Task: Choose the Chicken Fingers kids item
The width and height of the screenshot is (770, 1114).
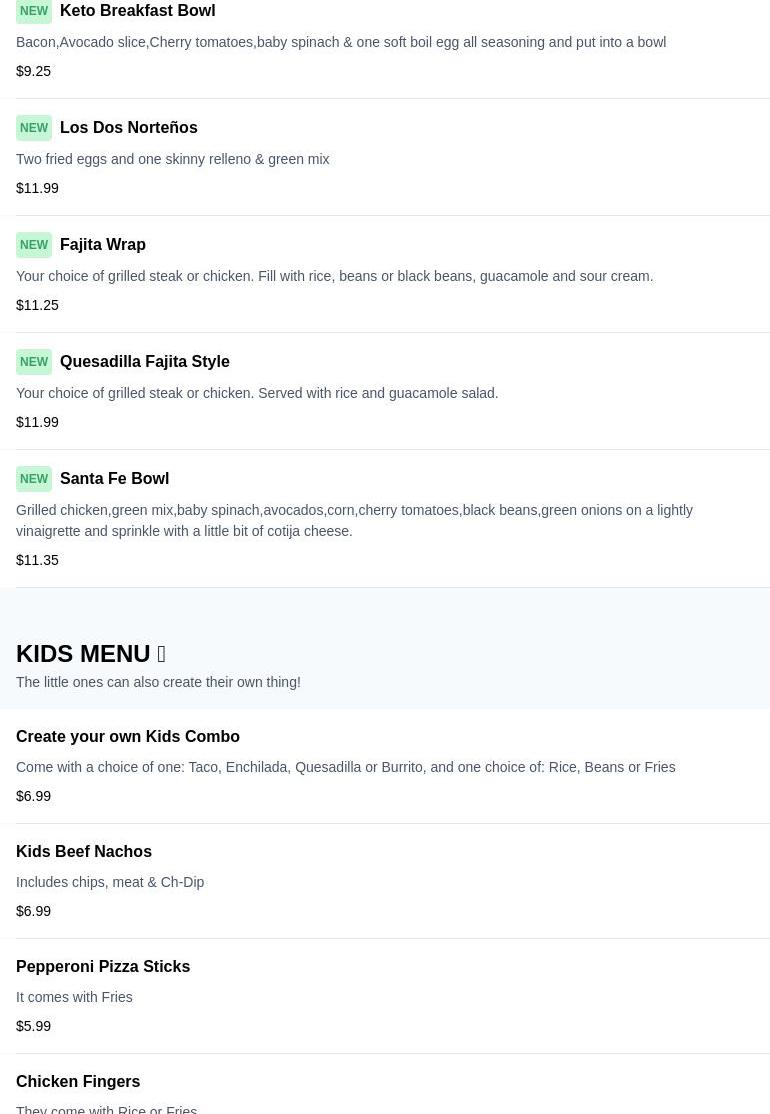Action: (78, 1082)
